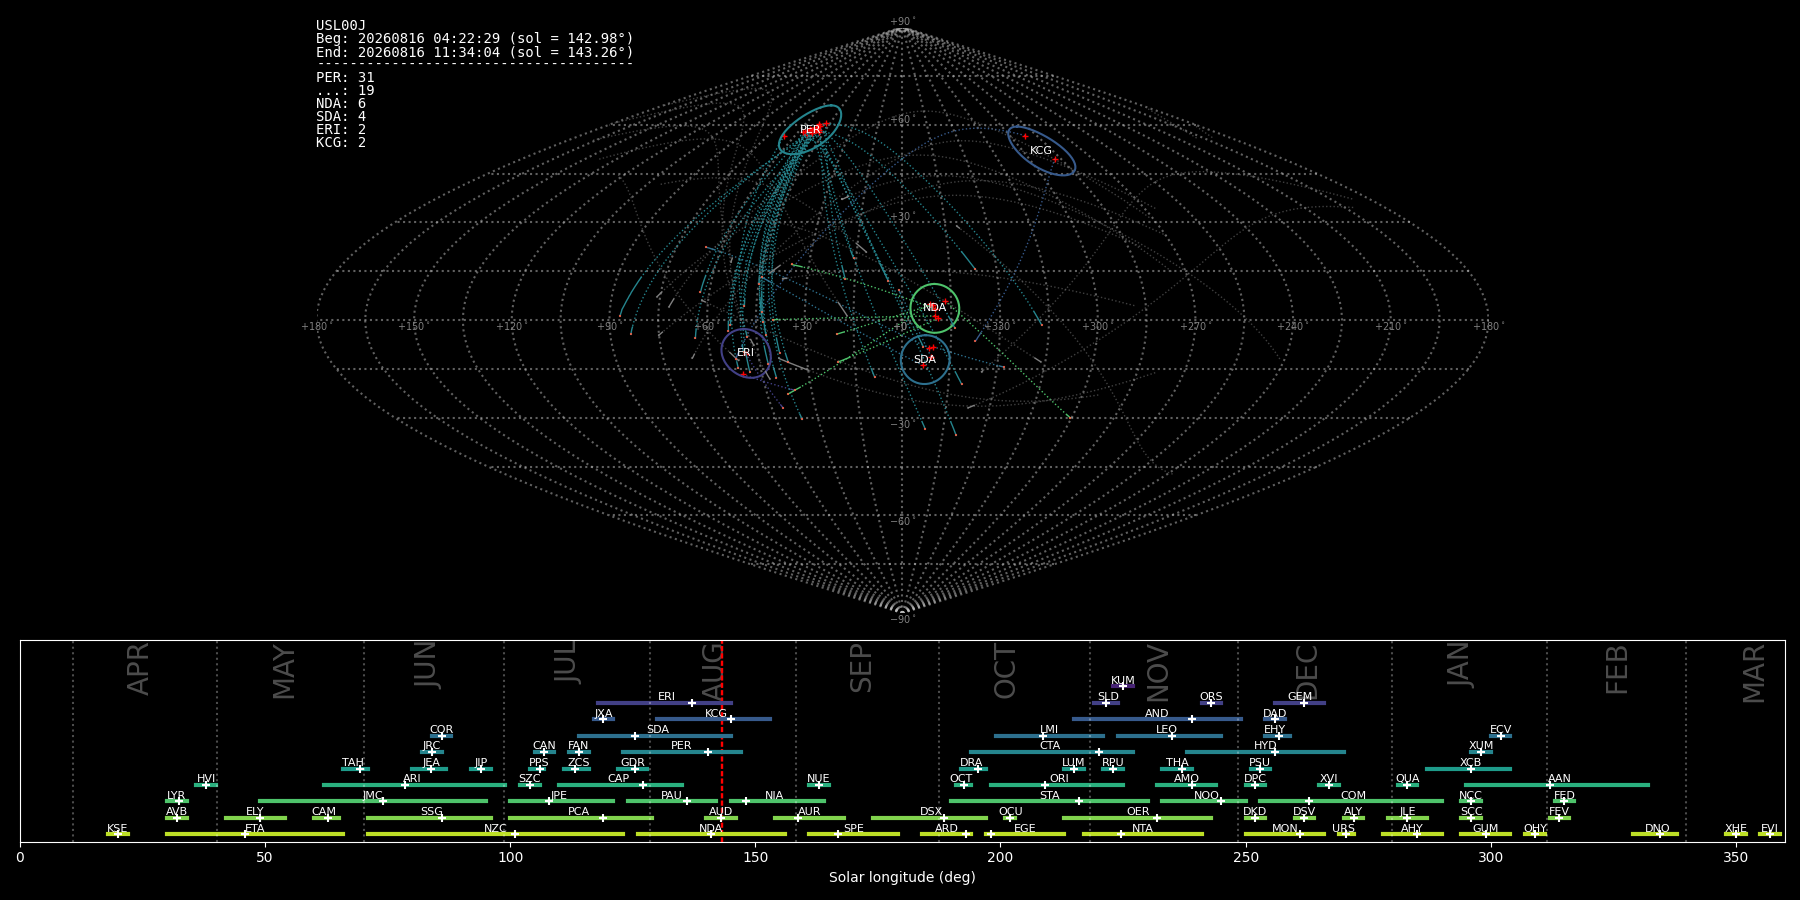Click the NZC shower bar in the timeline

pyautogui.click(x=495, y=834)
